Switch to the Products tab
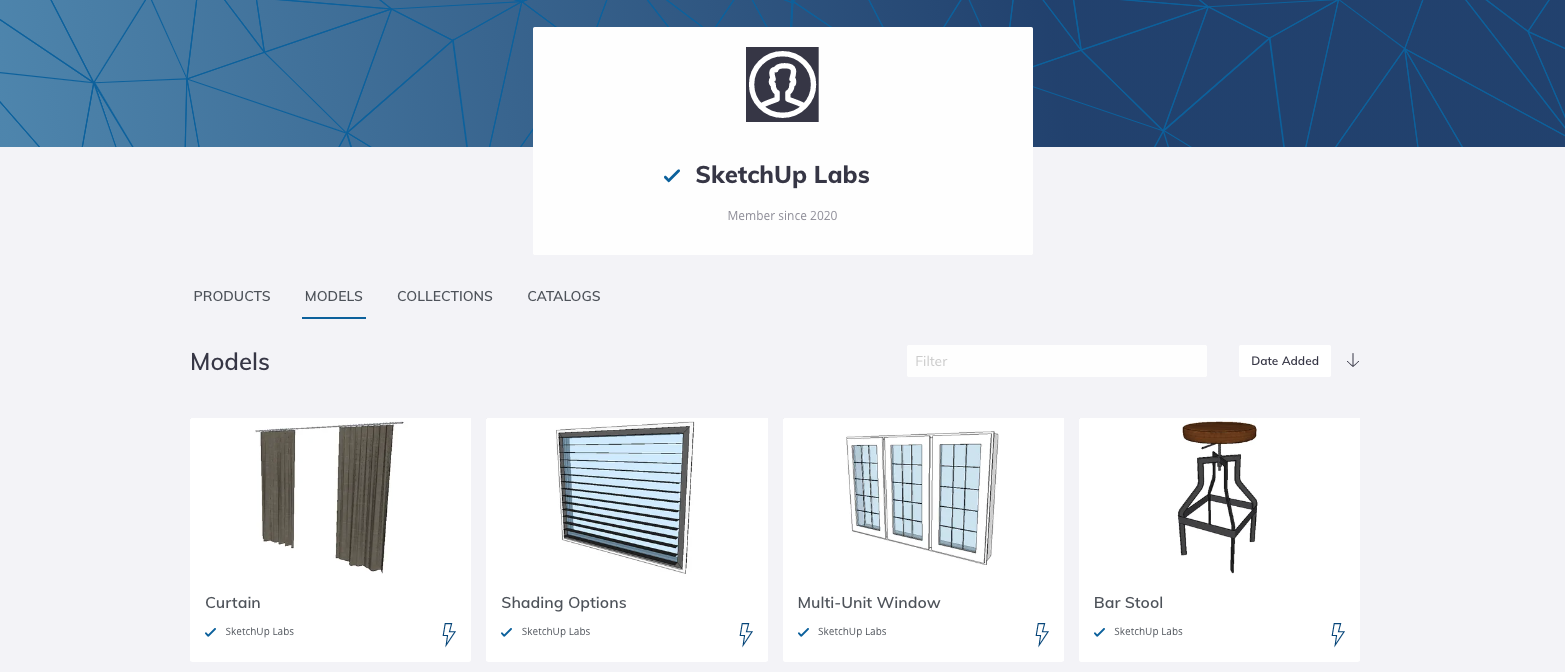 tap(232, 296)
